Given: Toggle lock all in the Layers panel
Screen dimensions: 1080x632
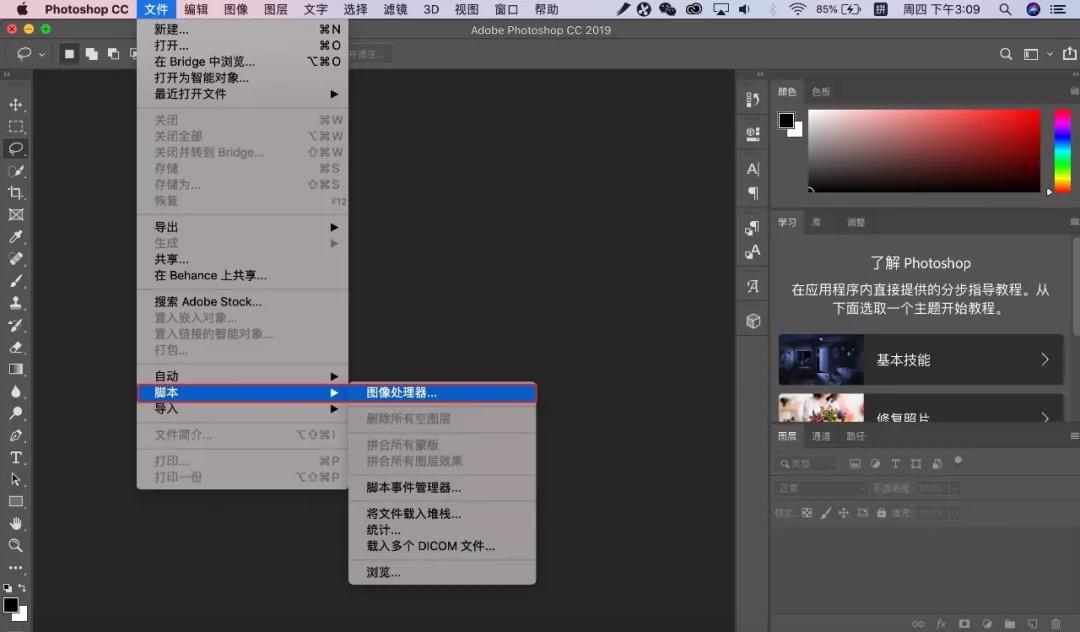Looking at the screenshot, I should click(880, 514).
